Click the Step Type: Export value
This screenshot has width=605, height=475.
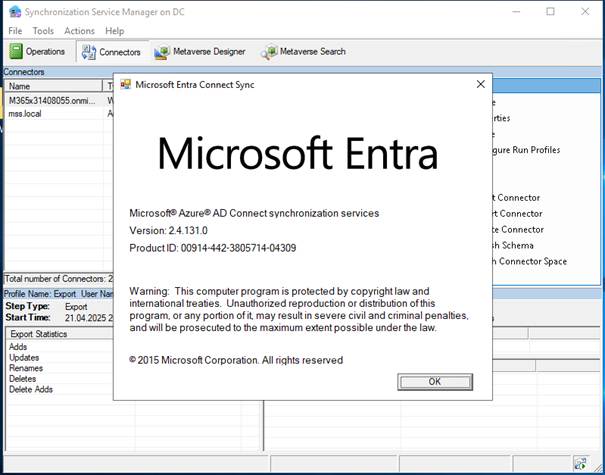pos(76,307)
